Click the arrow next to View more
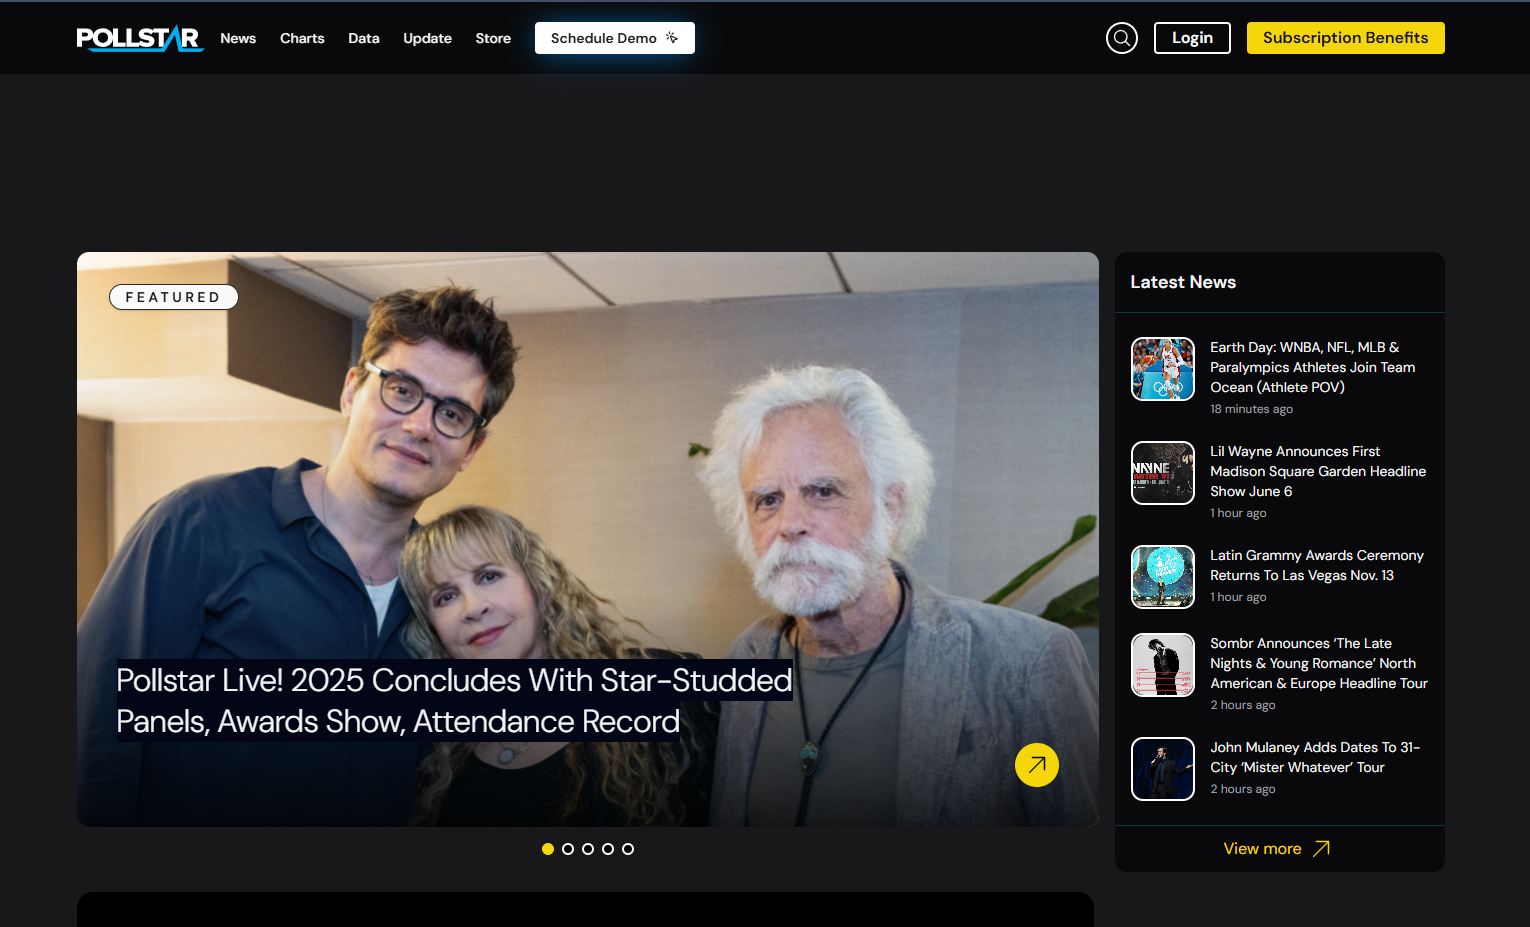 pyautogui.click(x=1321, y=848)
